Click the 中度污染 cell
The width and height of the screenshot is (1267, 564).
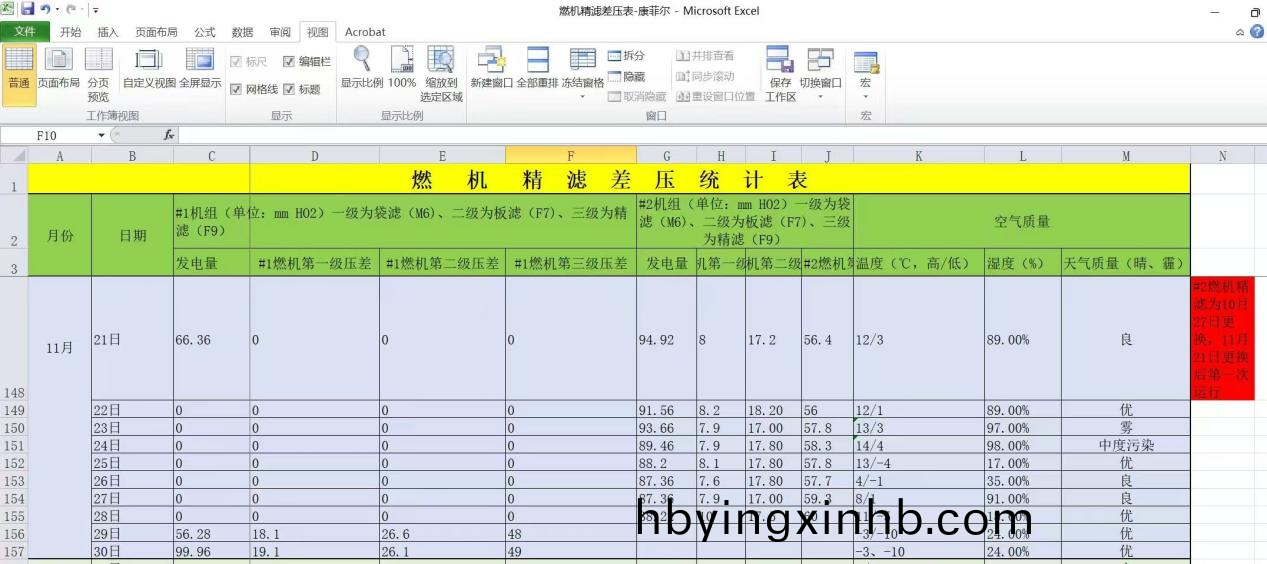tap(1126, 445)
